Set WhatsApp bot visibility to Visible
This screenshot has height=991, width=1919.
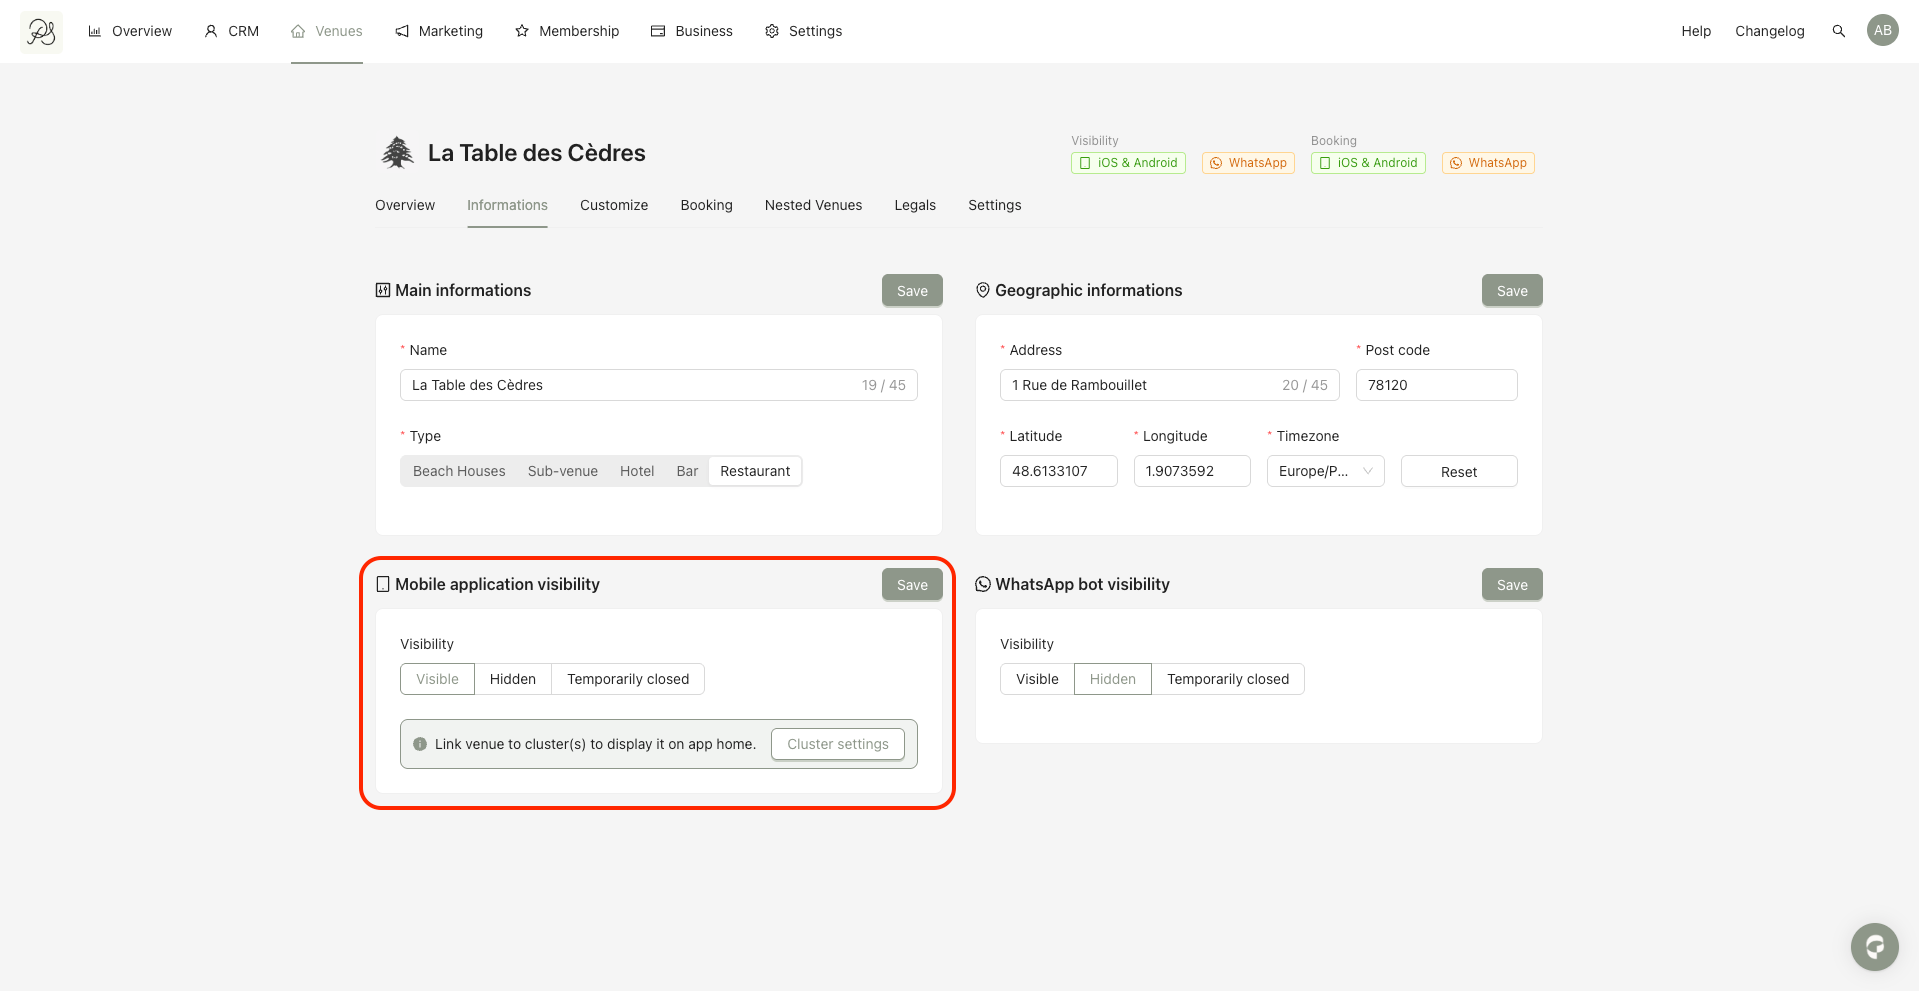[x=1036, y=679]
